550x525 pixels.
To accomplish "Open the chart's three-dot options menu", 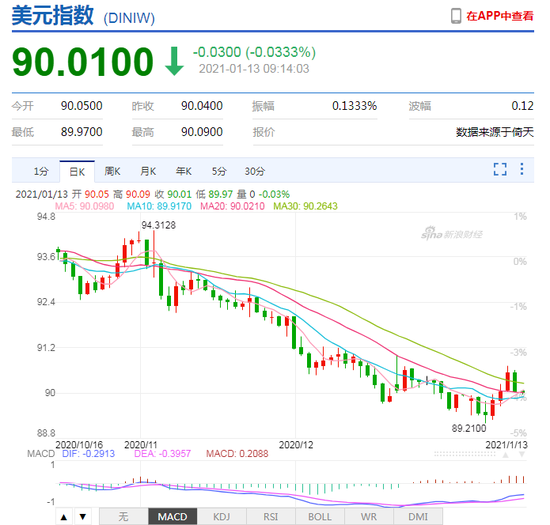I will click(x=522, y=169).
